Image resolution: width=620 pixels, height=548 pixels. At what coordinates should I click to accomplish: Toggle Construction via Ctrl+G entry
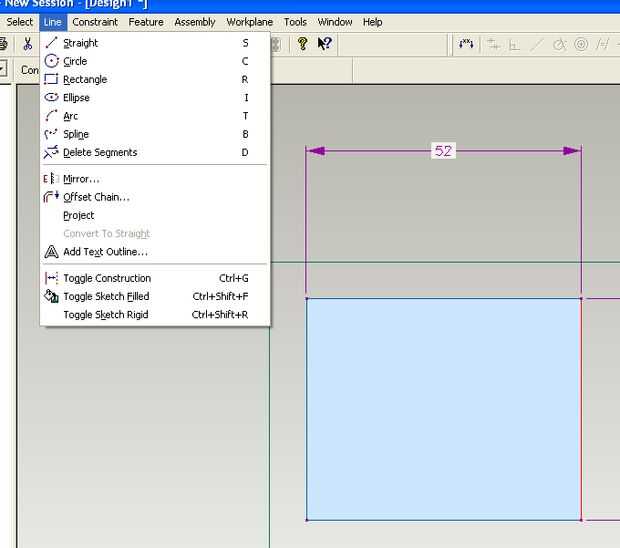[x=155, y=278]
